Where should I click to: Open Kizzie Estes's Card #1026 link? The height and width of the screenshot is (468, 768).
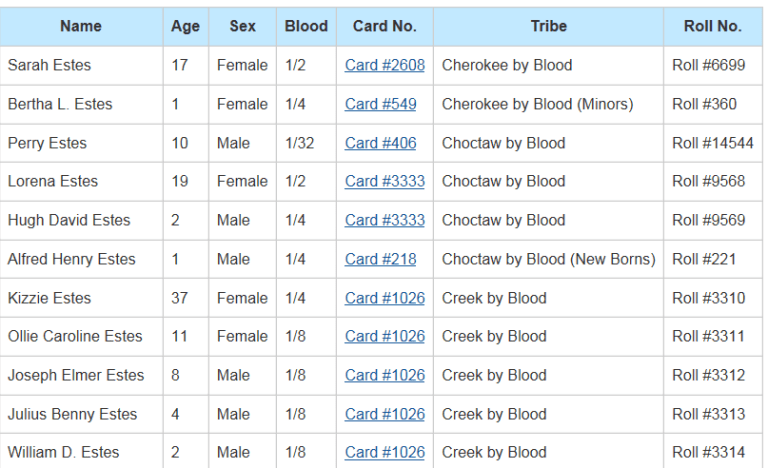[384, 298]
